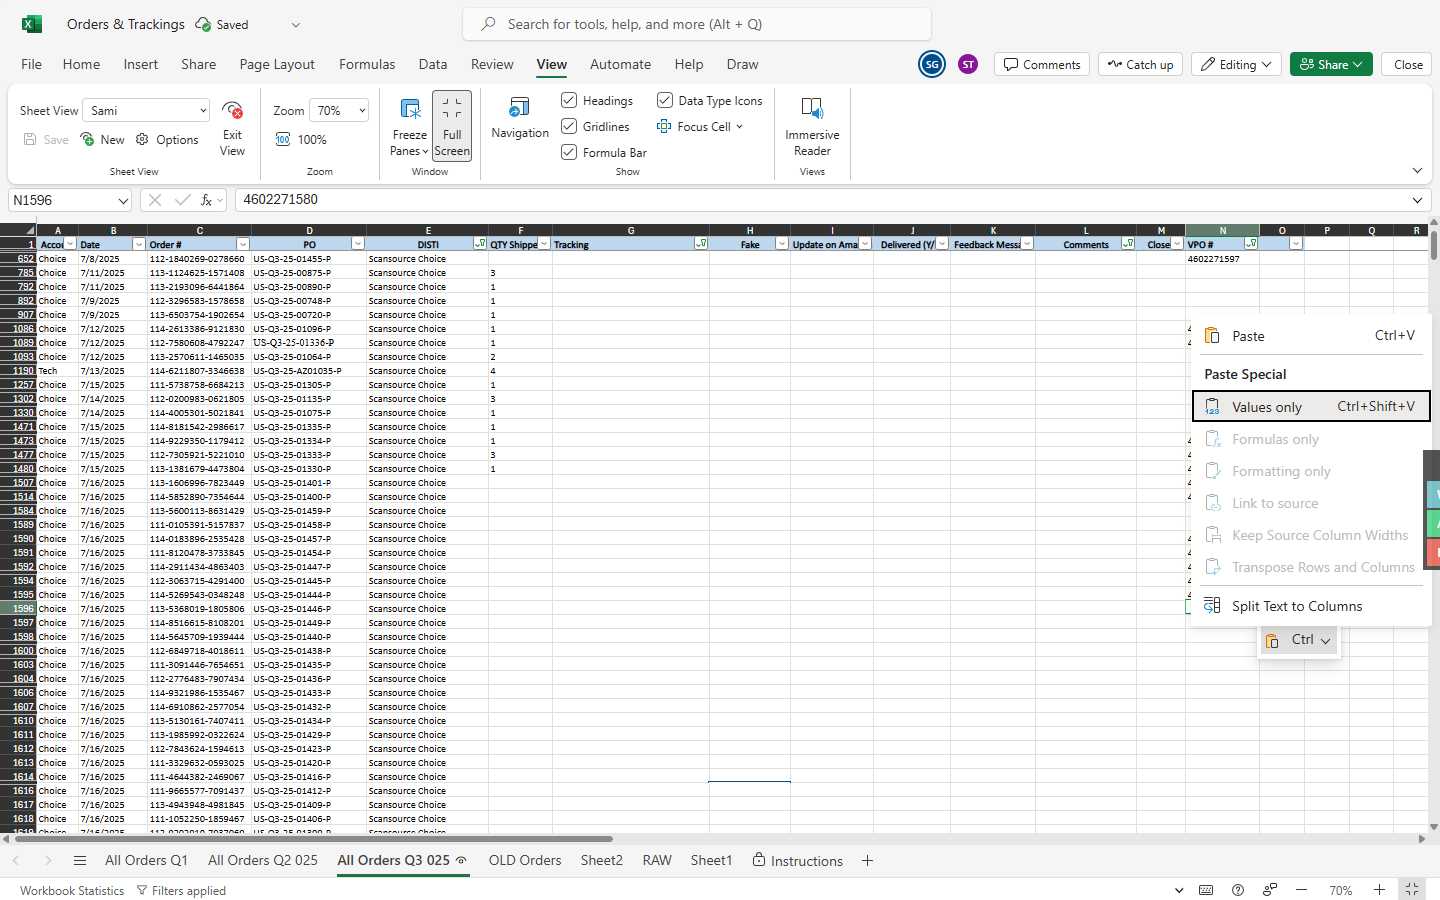Toggle Full Screen mode
Image resolution: width=1440 pixels, height=900 pixels.
point(452,125)
